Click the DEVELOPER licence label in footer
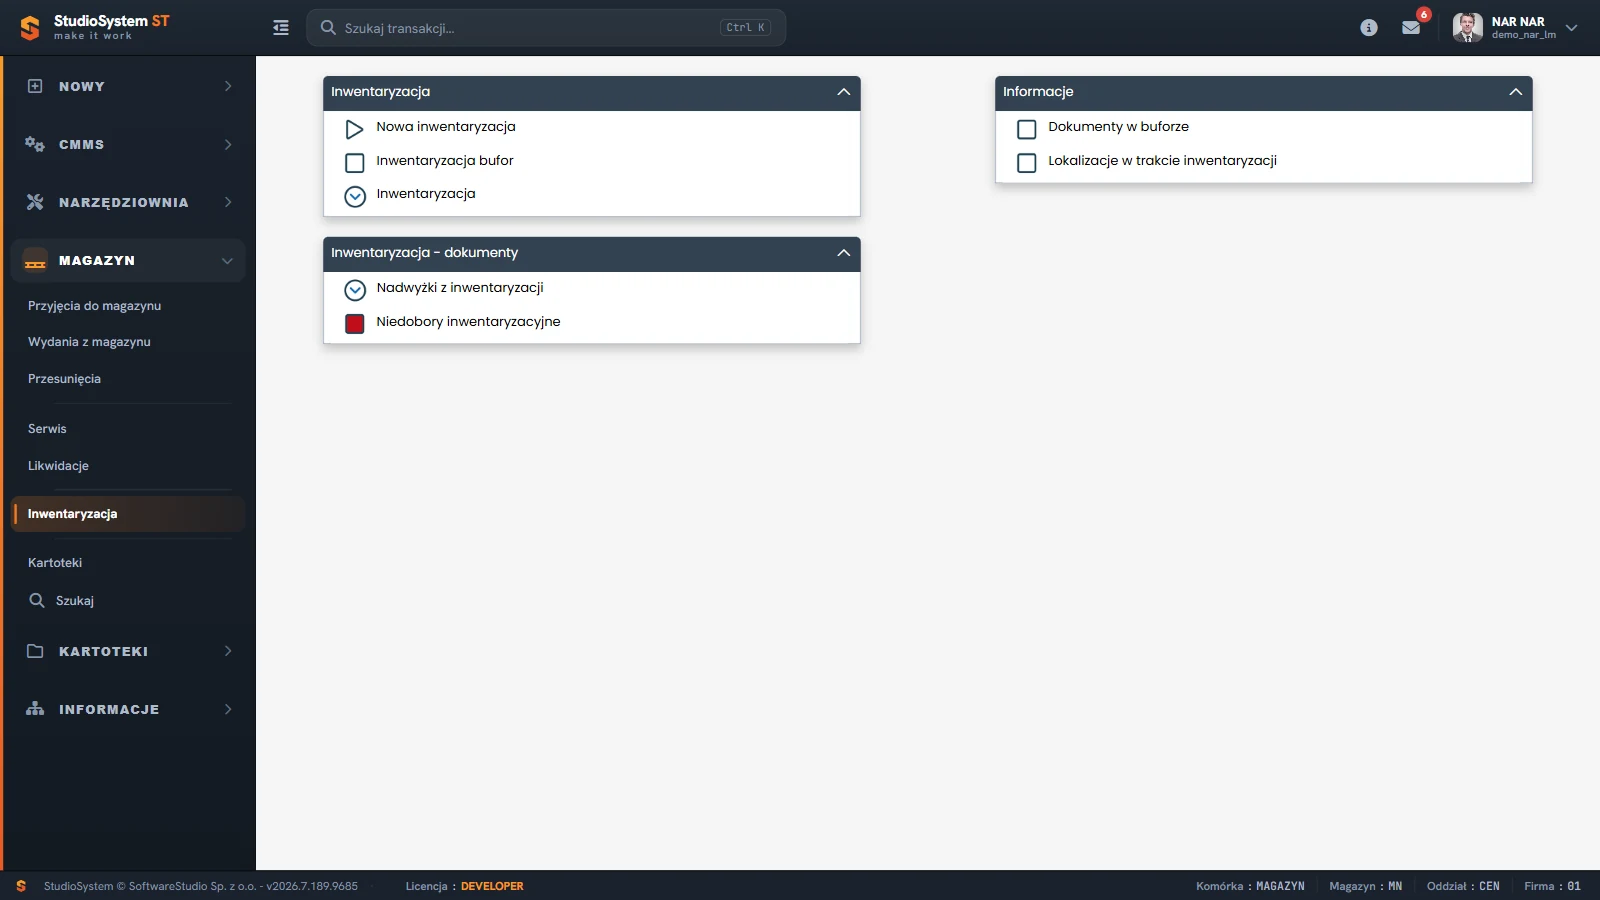This screenshot has width=1600, height=900. coord(492,886)
